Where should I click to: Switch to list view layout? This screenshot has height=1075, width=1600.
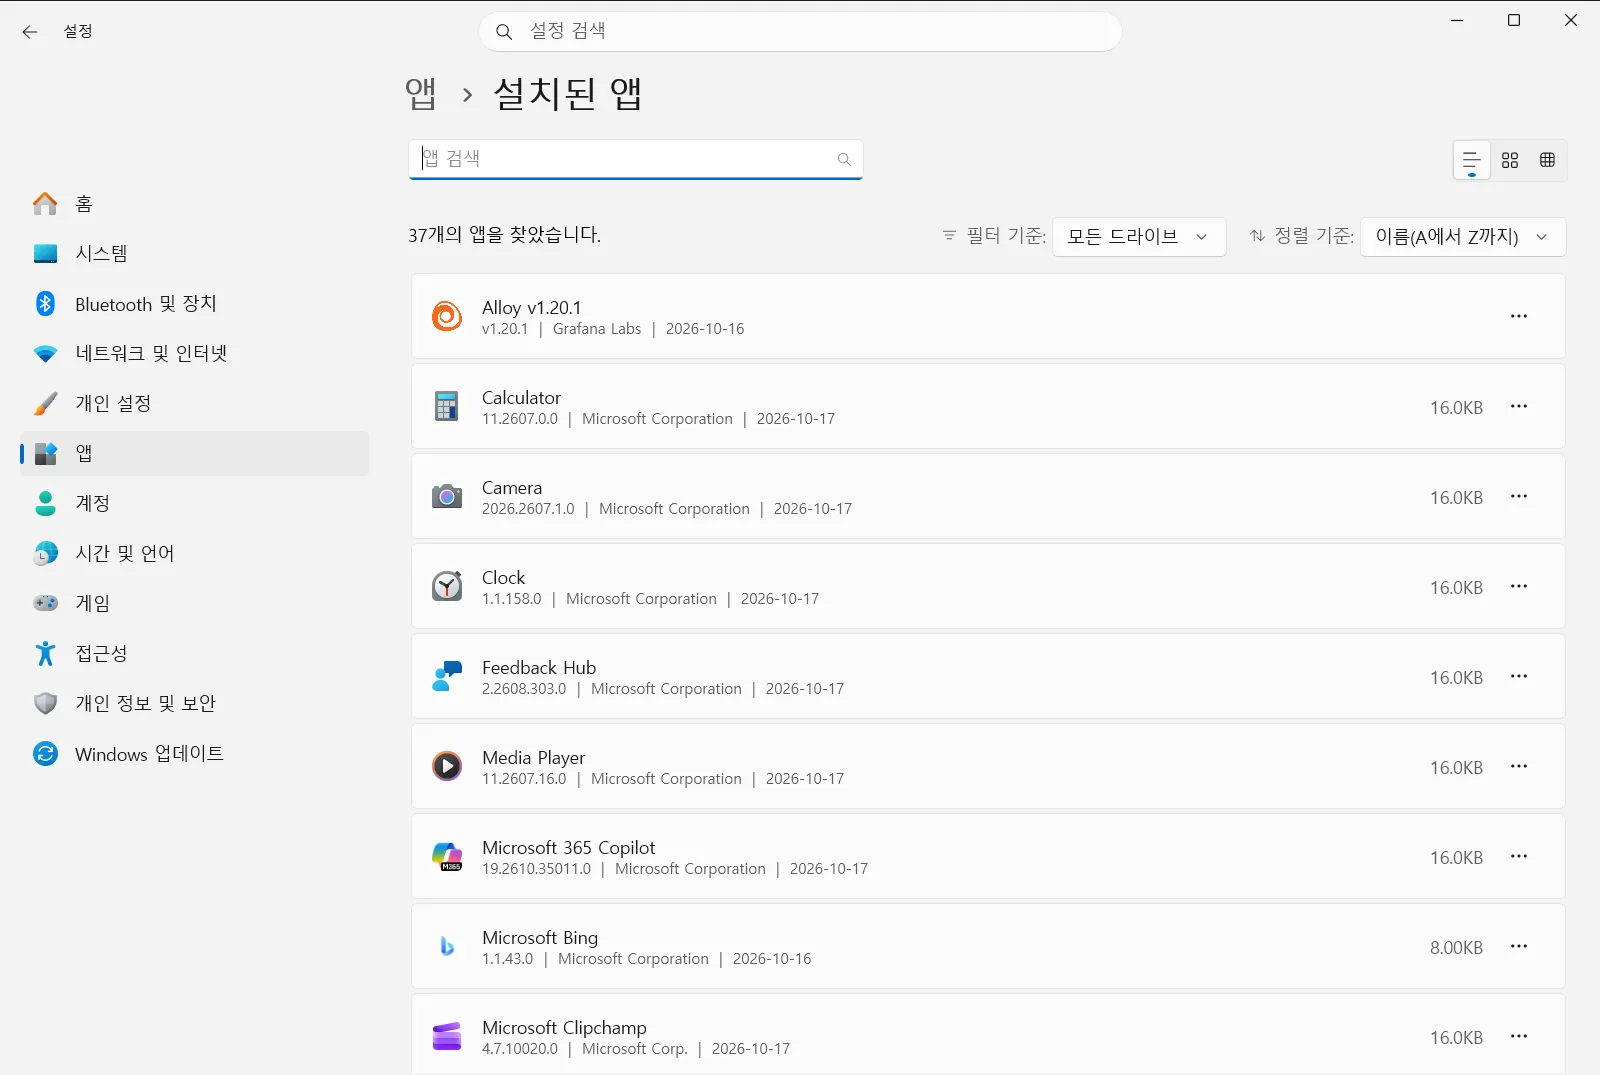[x=1472, y=160]
